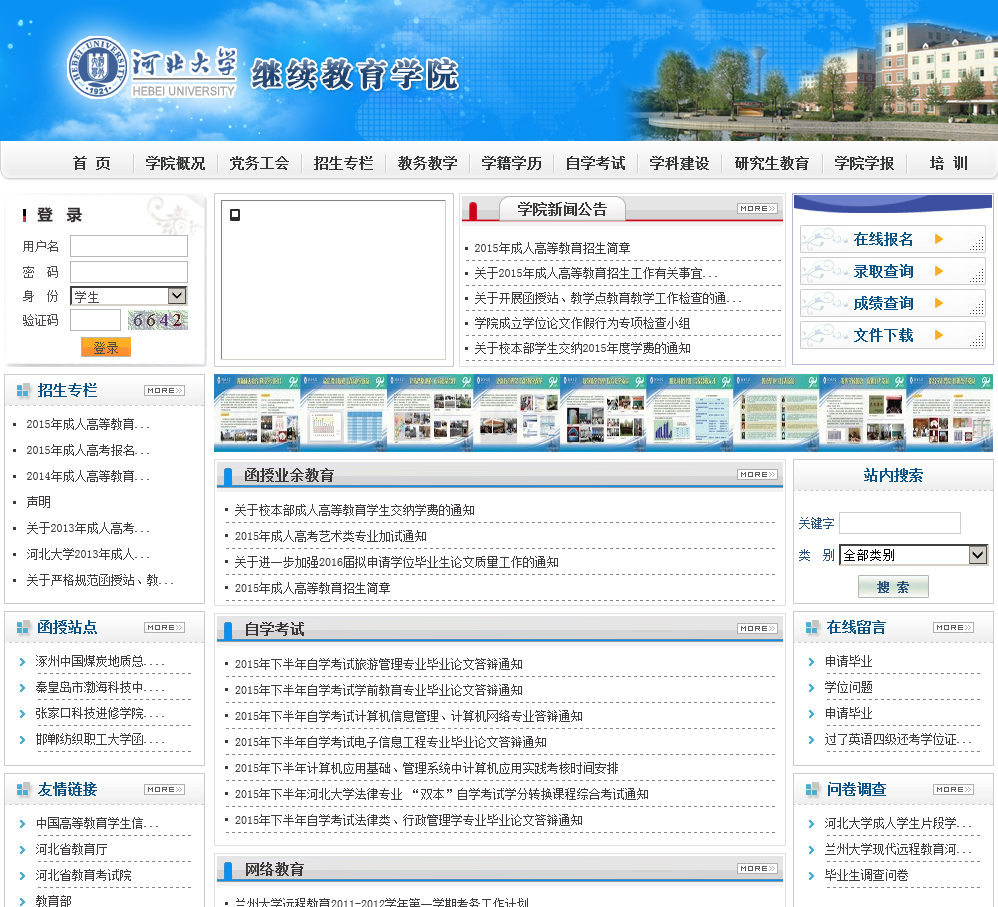The height and width of the screenshot is (907, 998).
Task: Open the 河北省教育考试院 friendly link
Action: 83,876
